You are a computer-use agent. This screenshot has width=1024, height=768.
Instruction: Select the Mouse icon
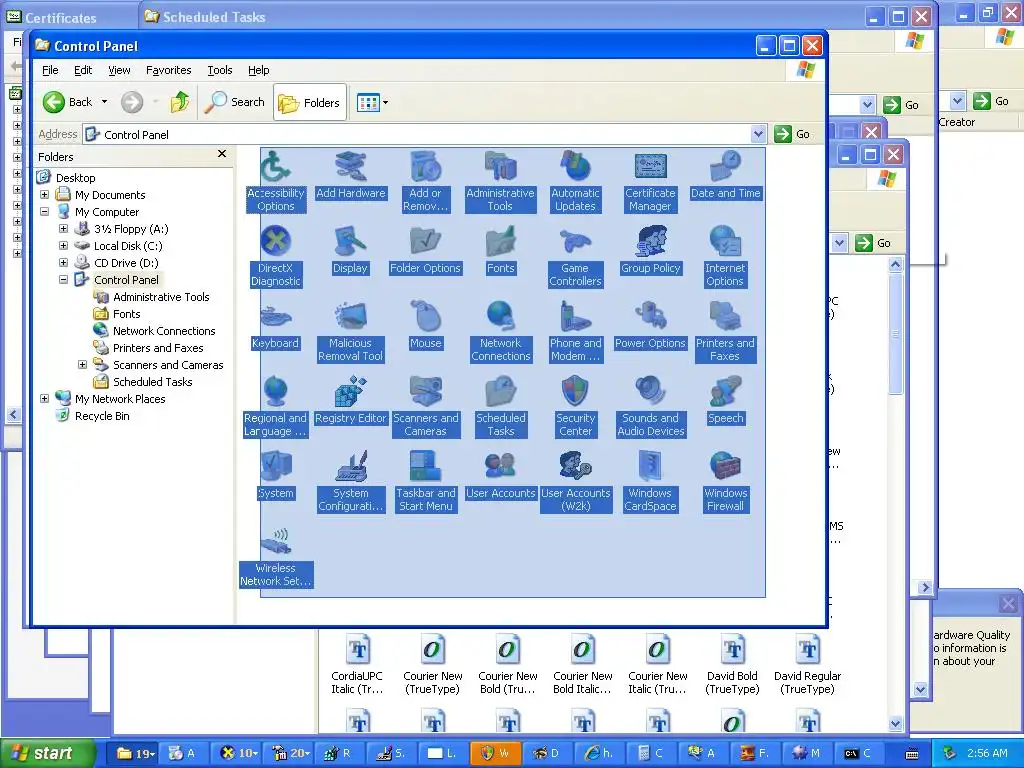[425, 325]
